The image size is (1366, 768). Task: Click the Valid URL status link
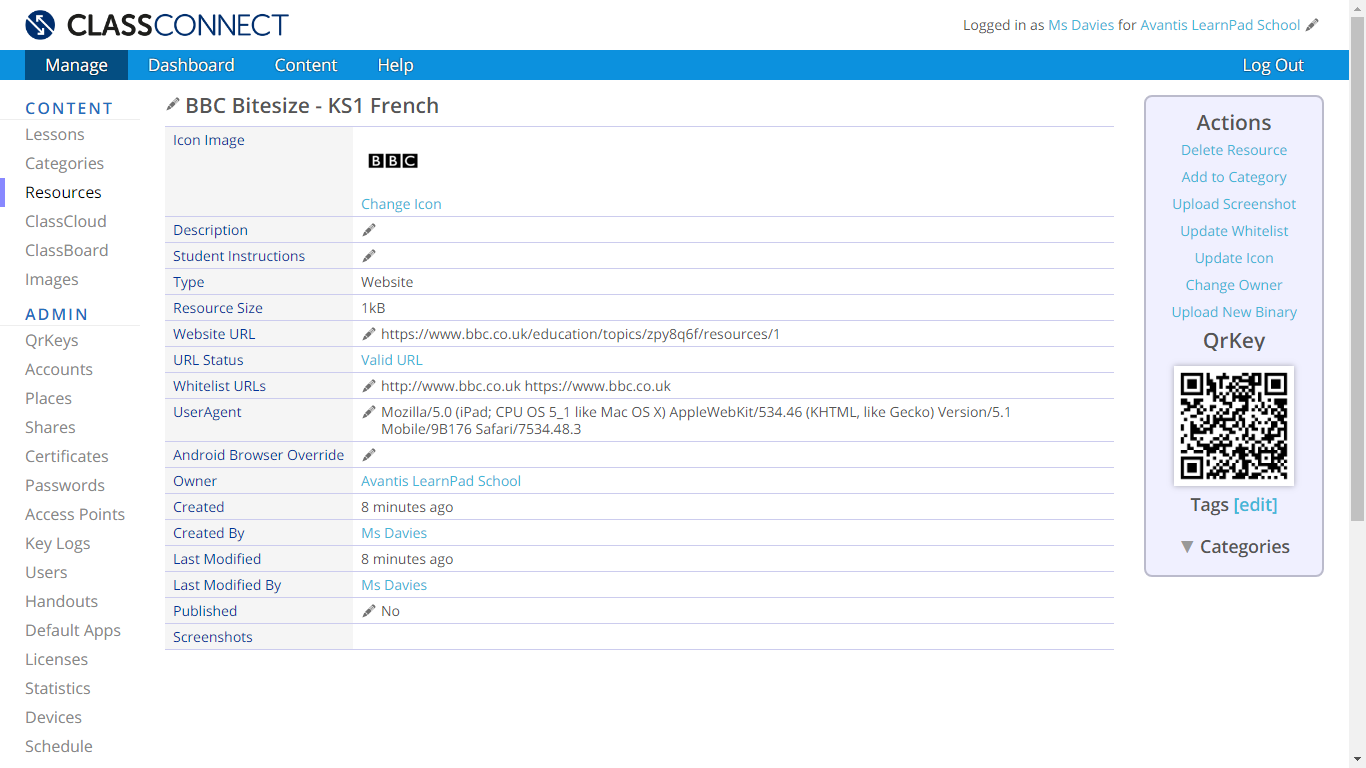(x=392, y=360)
